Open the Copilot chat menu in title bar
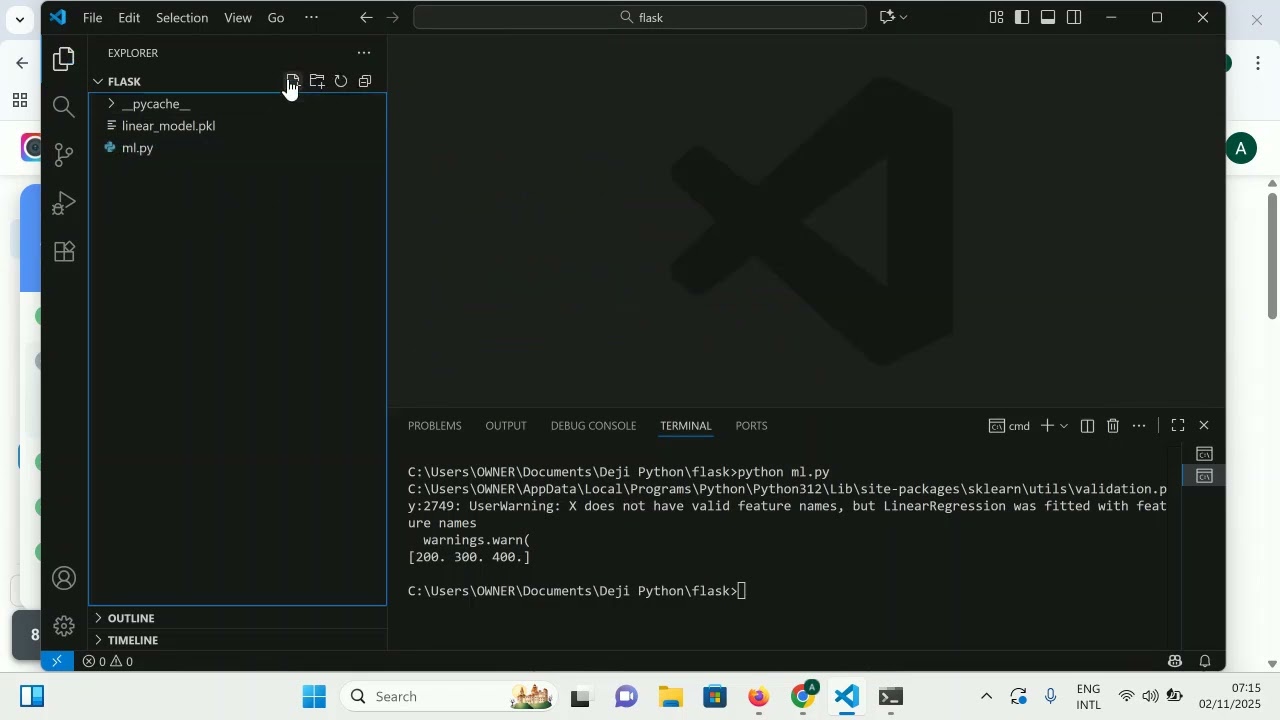 [x=893, y=17]
